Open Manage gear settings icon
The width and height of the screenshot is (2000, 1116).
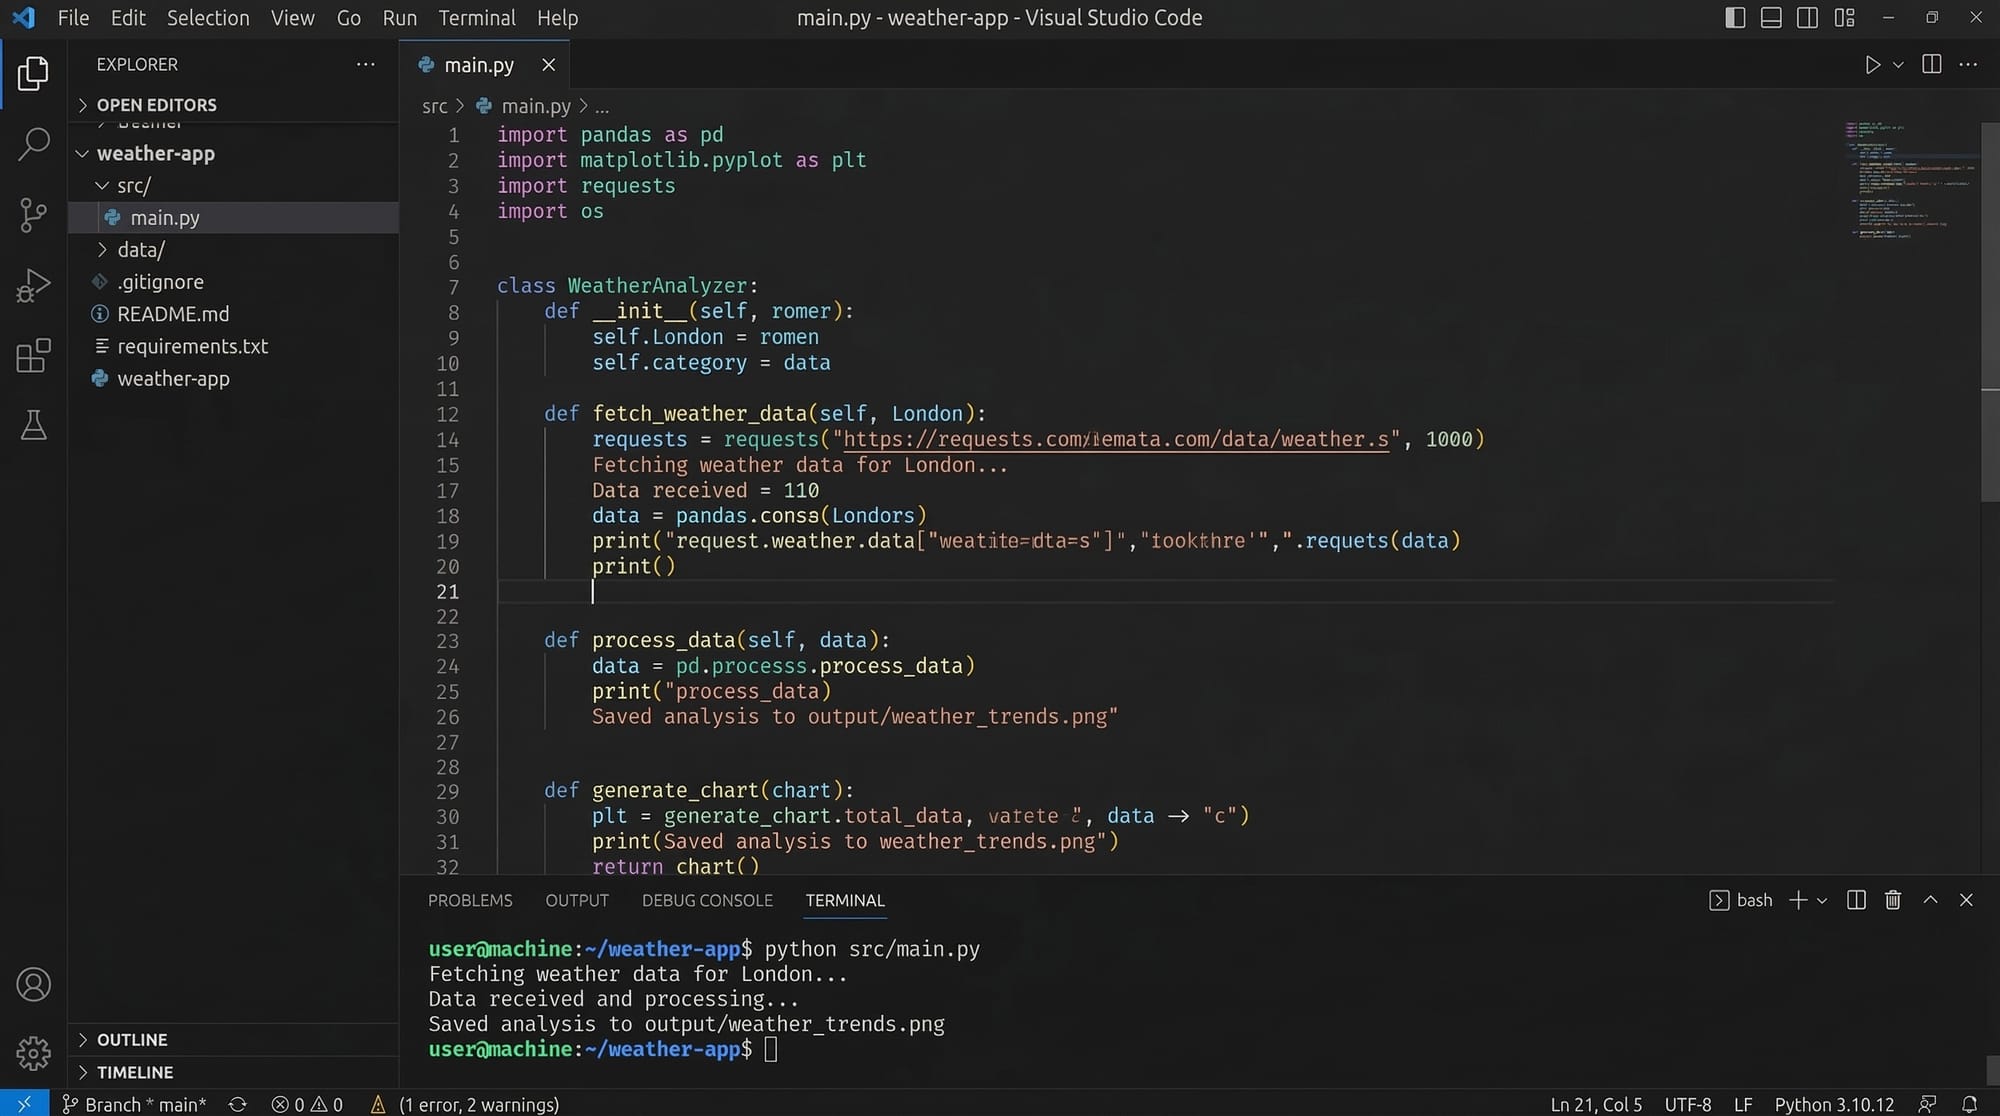(33, 1052)
